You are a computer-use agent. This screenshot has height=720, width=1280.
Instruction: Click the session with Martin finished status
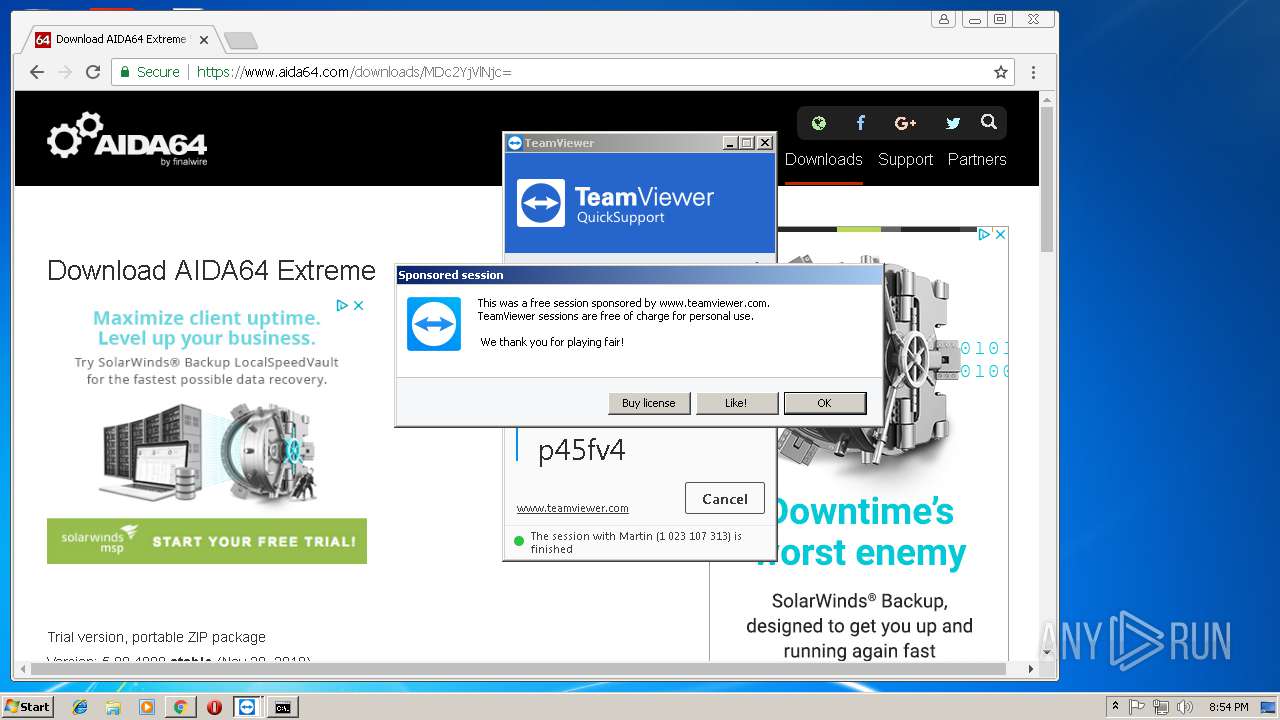[636, 542]
